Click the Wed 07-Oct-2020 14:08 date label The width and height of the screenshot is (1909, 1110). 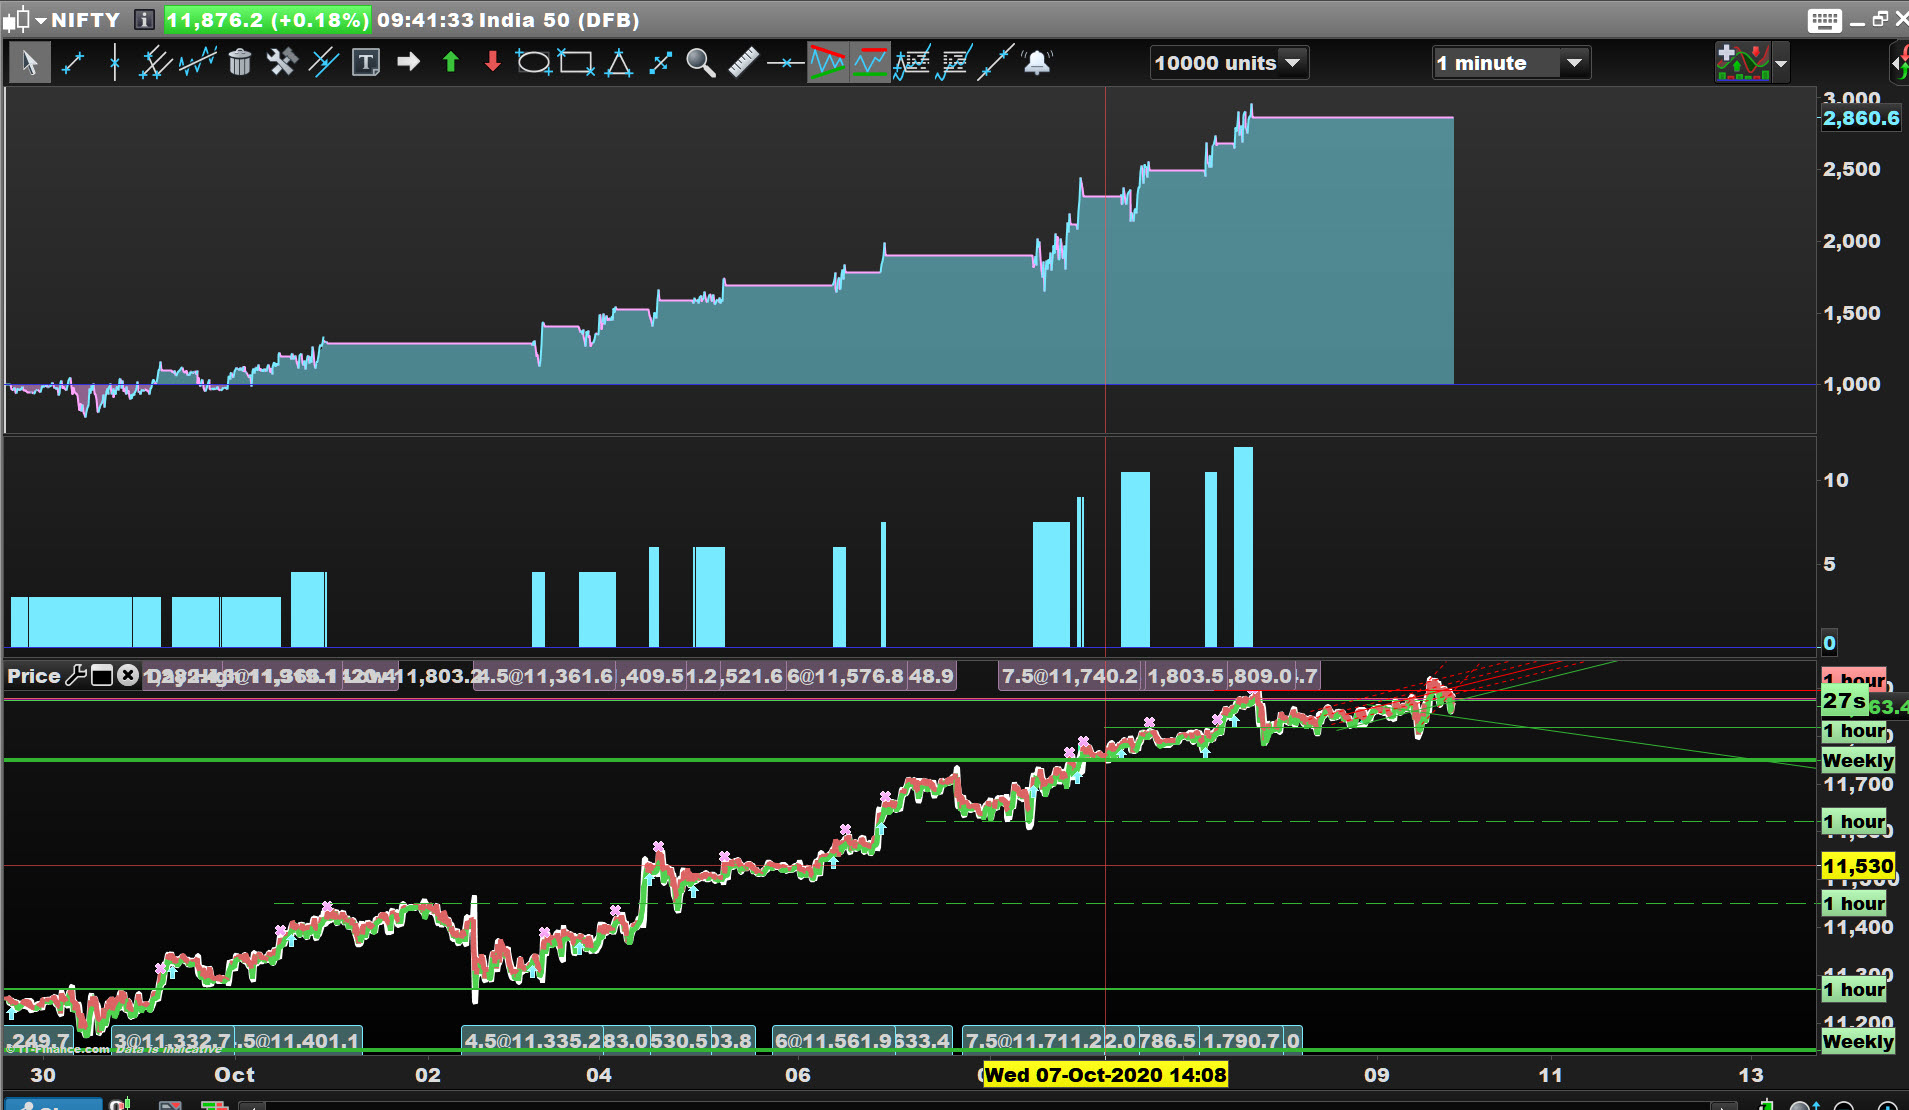point(1106,1075)
